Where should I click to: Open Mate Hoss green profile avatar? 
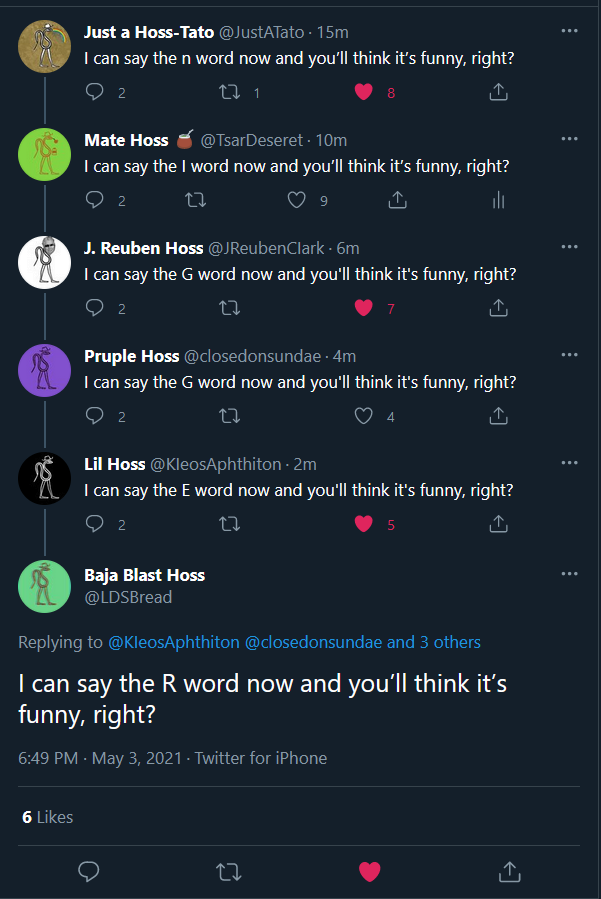(44, 154)
